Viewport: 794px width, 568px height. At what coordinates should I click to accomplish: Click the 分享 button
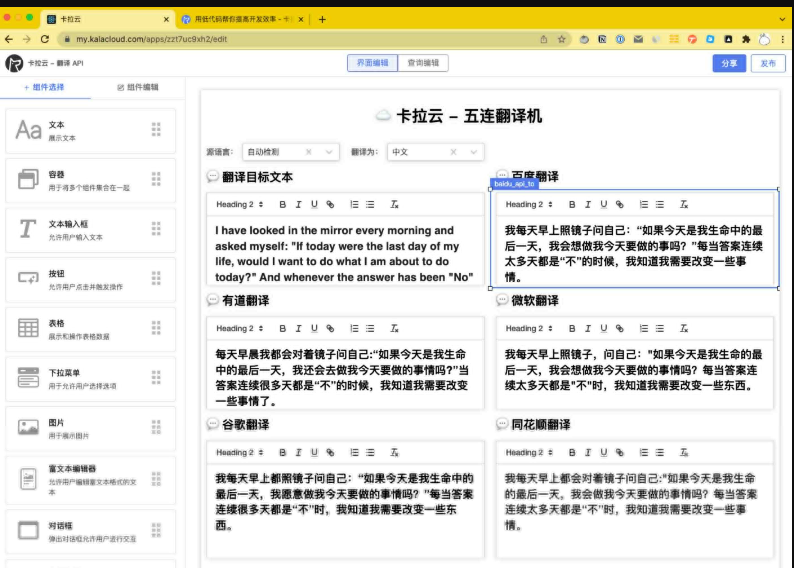tap(729, 63)
